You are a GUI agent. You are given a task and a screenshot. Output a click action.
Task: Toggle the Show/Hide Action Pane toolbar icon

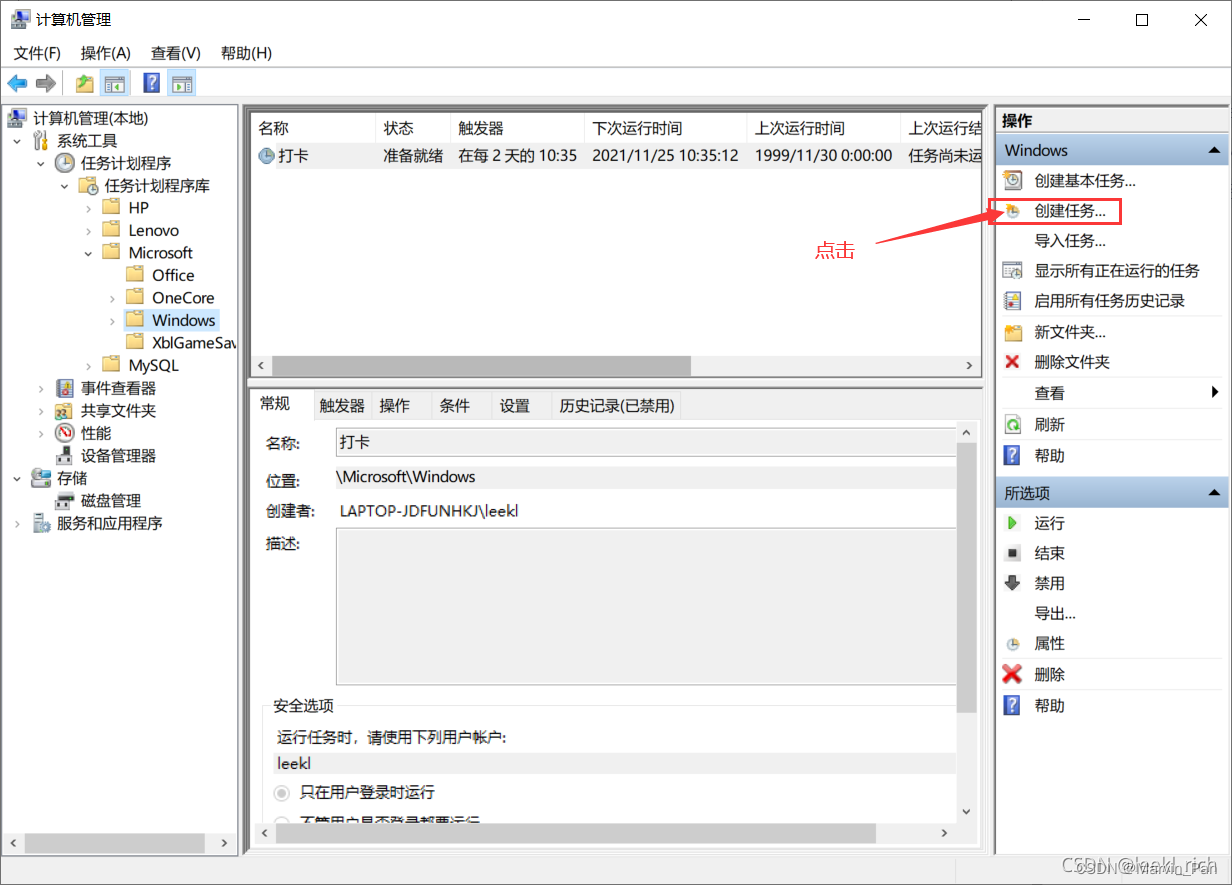182,83
